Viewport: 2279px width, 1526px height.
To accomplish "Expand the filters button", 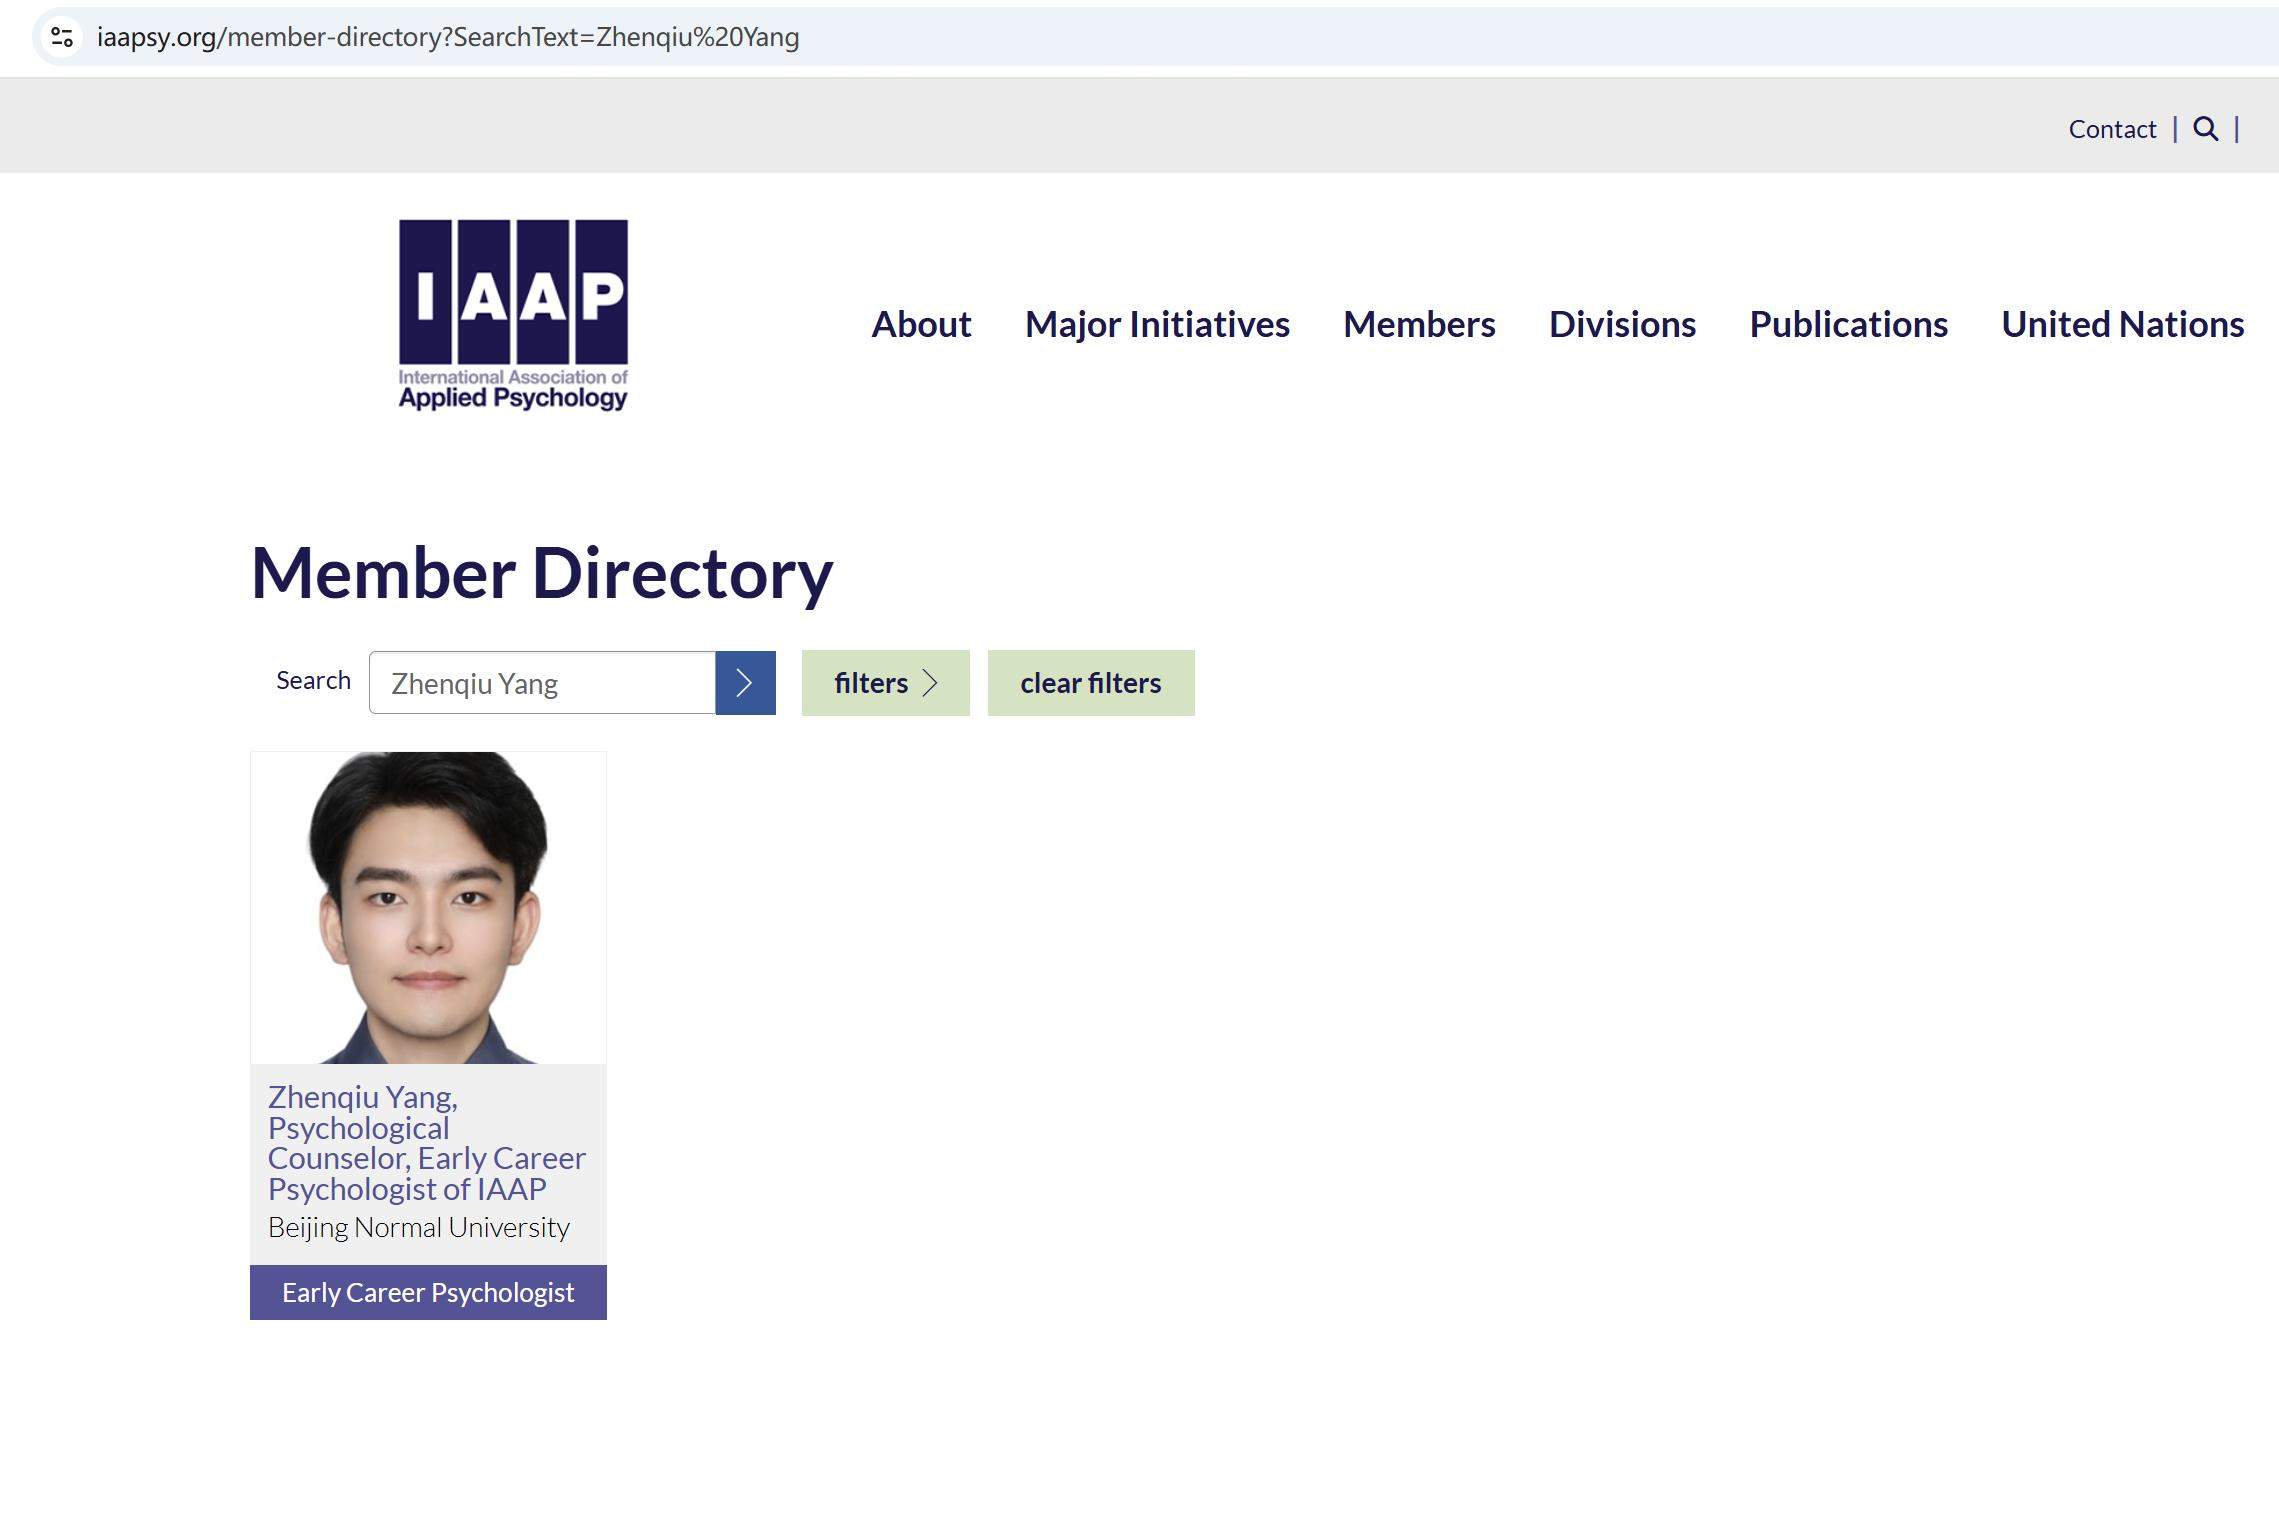I will 885,683.
